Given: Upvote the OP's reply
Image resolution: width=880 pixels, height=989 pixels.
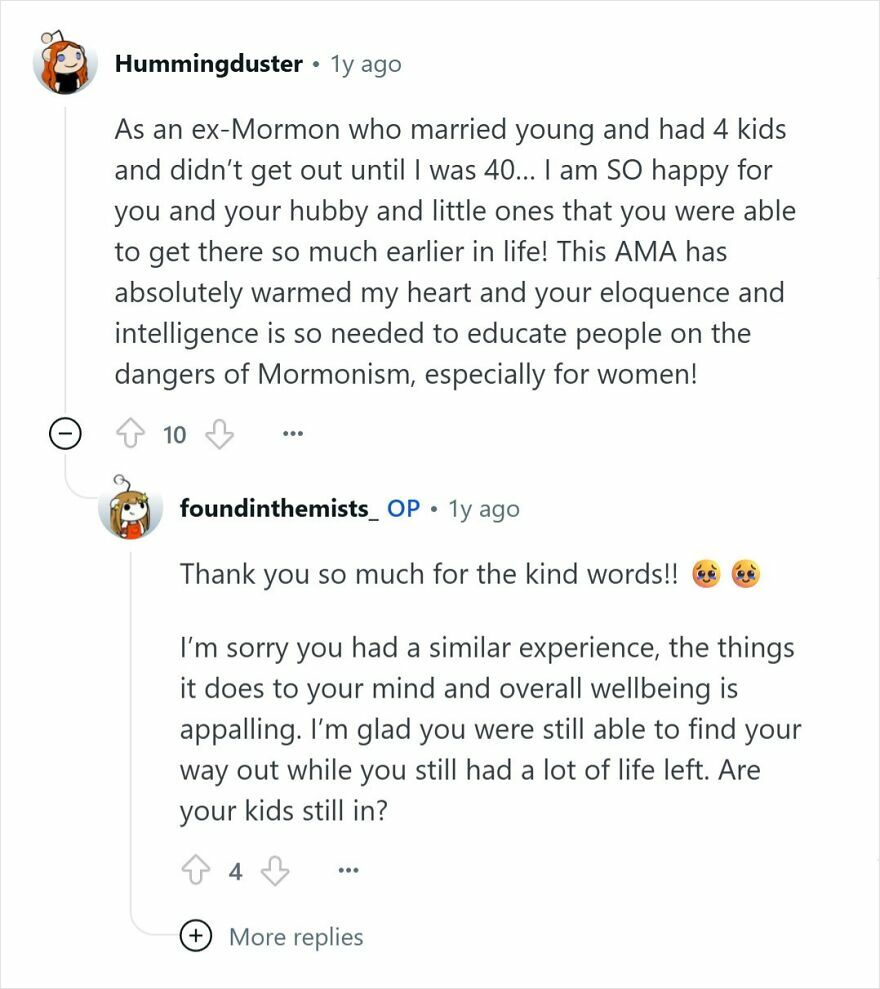Looking at the screenshot, I should (197, 870).
